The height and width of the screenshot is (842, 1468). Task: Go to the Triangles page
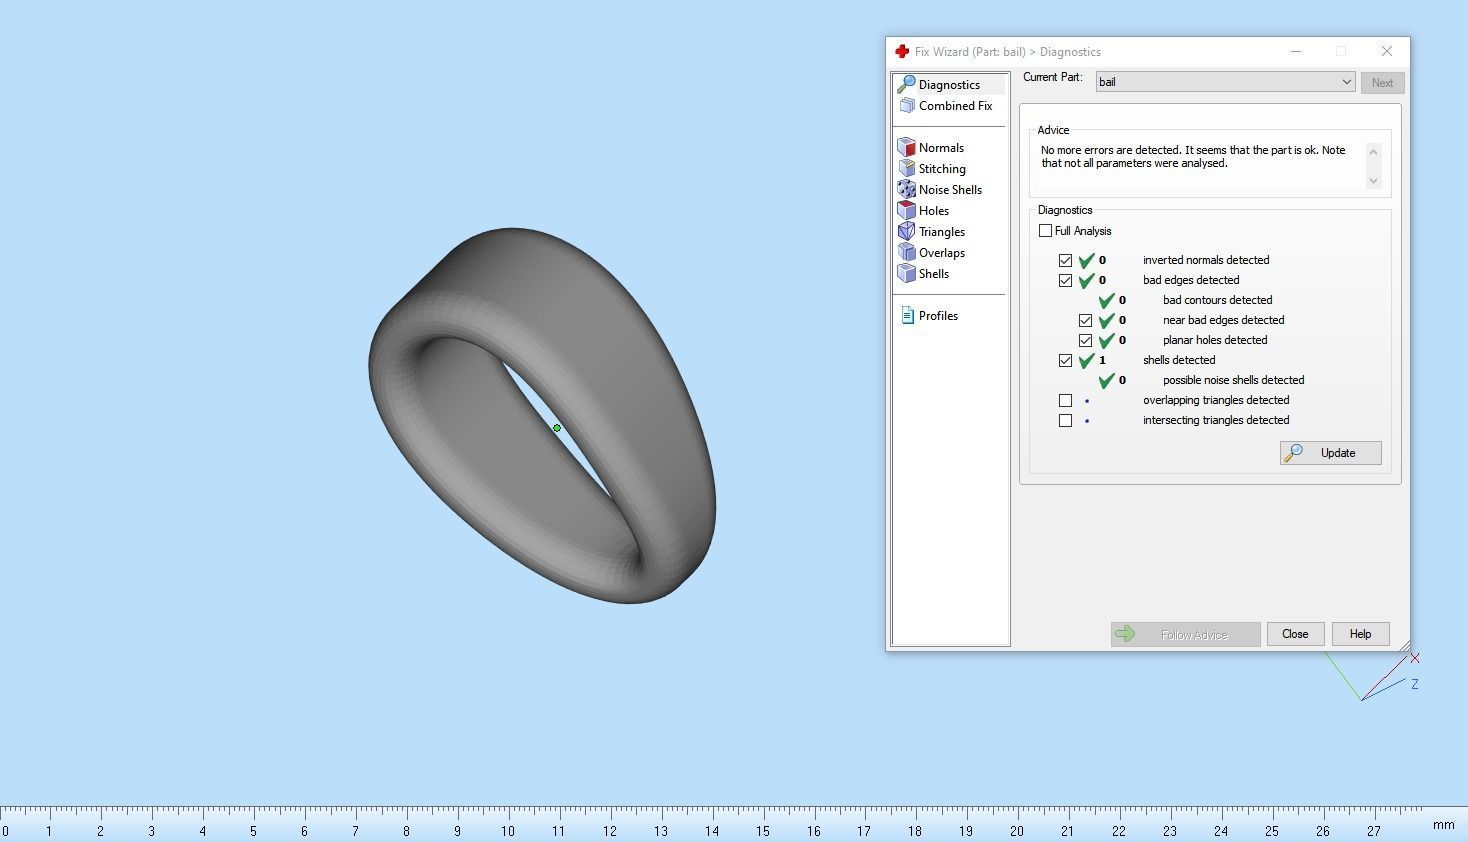(942, 232)
